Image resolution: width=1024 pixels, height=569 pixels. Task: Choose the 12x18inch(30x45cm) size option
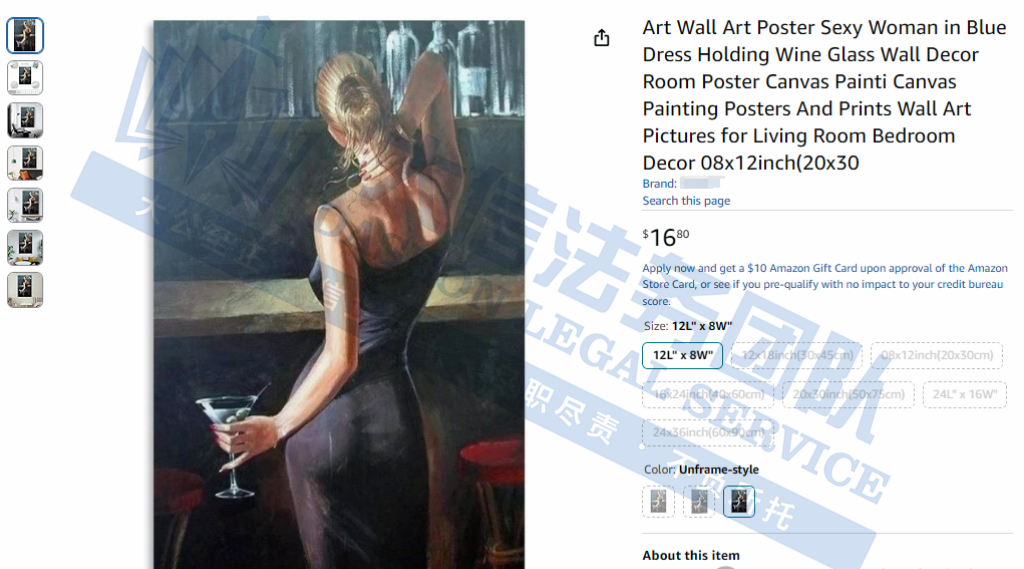click(797, 355)
